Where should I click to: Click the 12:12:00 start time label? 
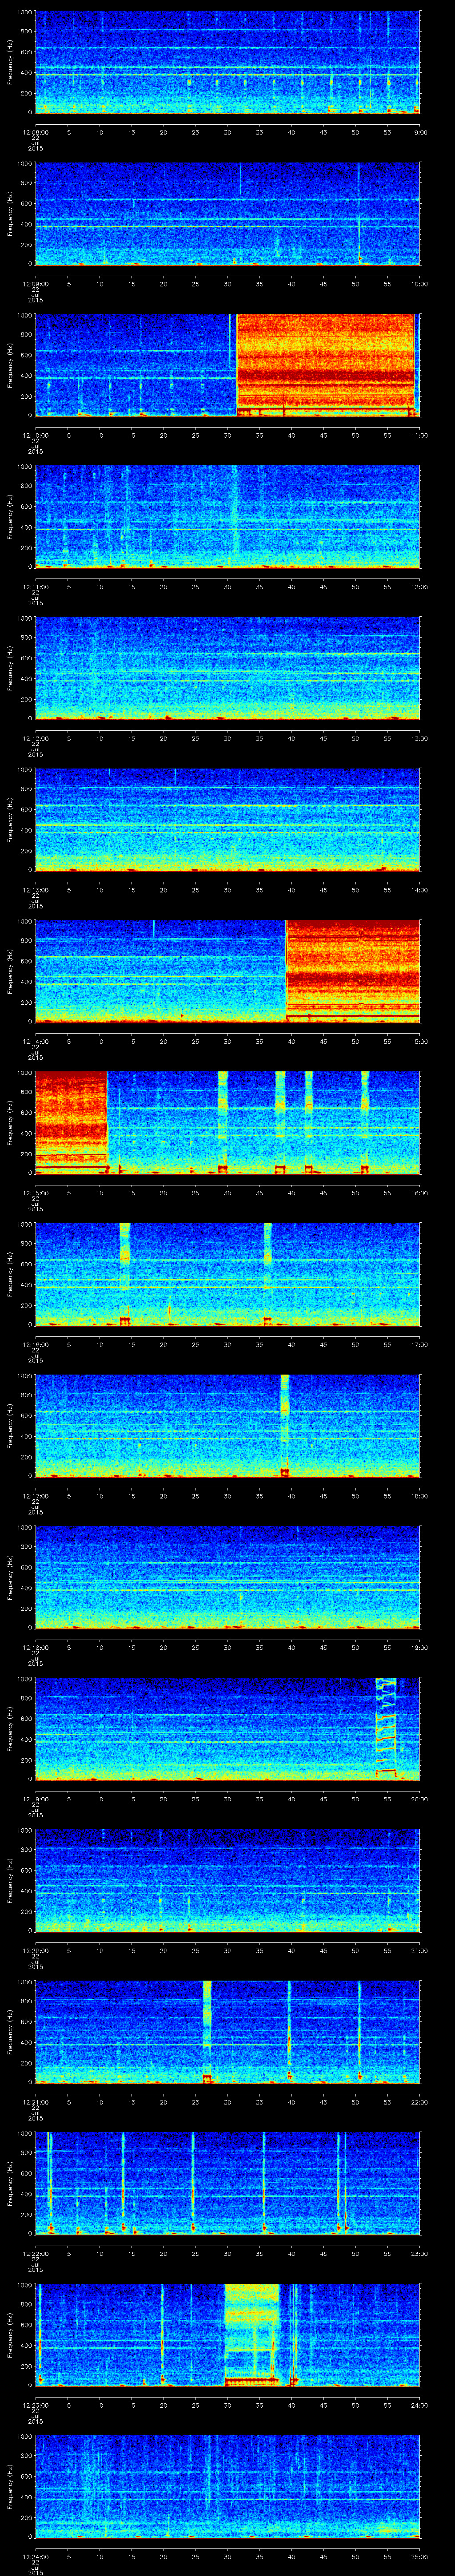tap(35, 738)
